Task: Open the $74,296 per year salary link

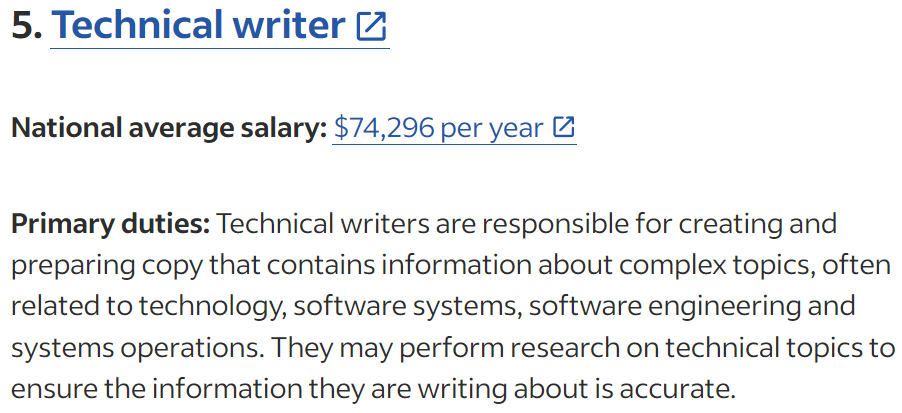Action: [454, 128]
